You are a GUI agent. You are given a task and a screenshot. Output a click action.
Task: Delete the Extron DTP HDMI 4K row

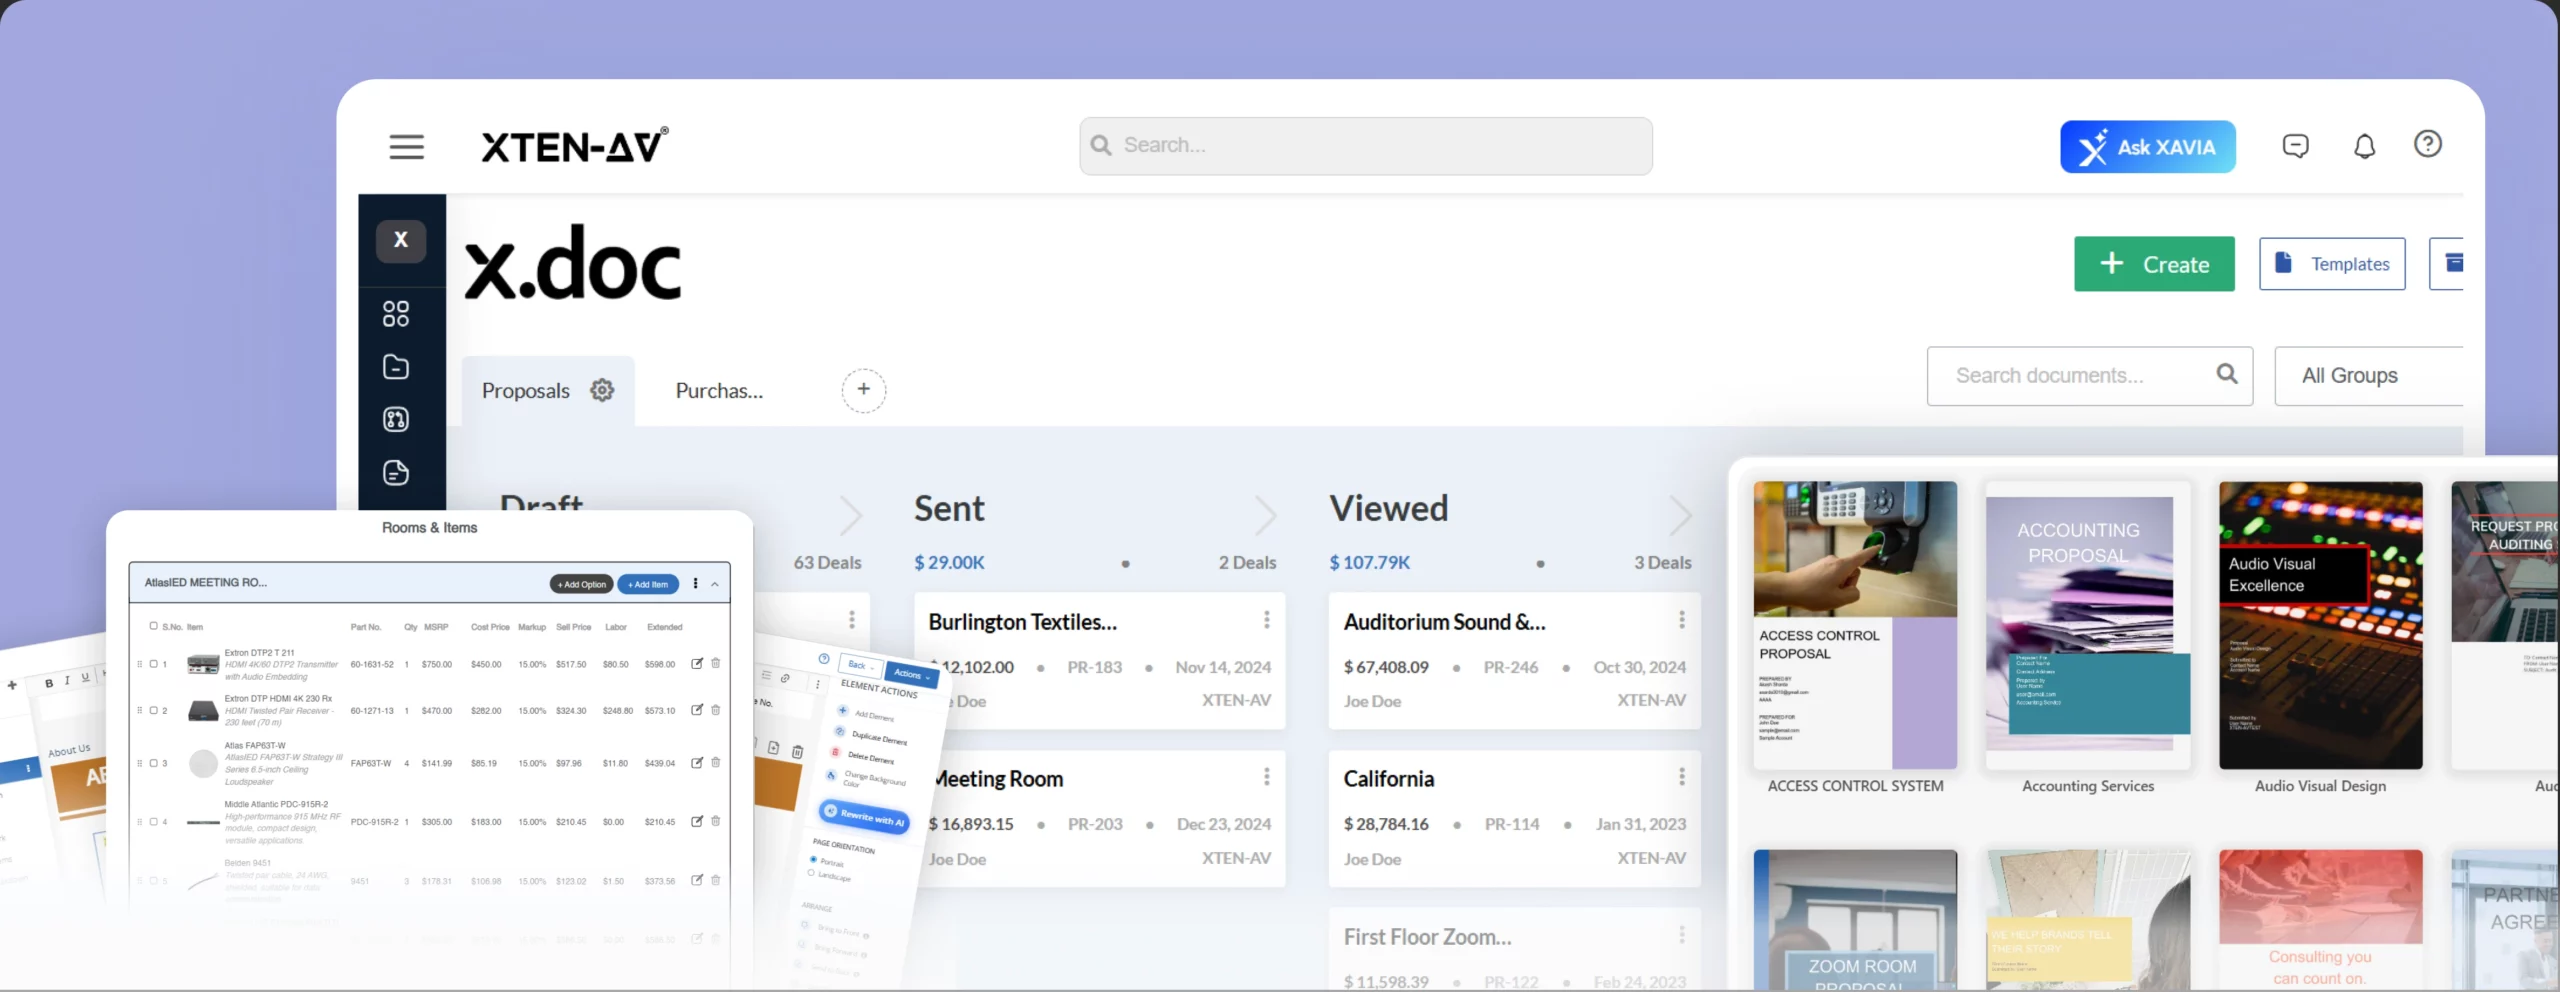tap(716, 710)
